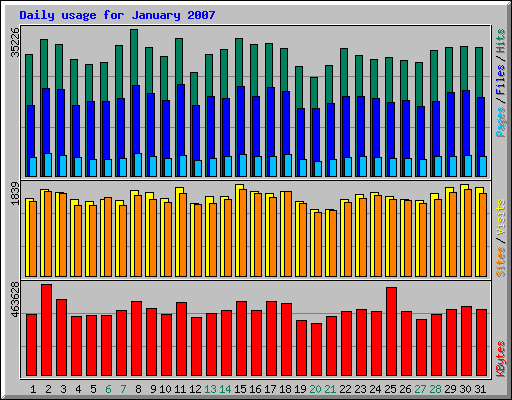Select green weekend day label 28
Image resolution: width=512 pixels, height=400 pixels.
435,389
